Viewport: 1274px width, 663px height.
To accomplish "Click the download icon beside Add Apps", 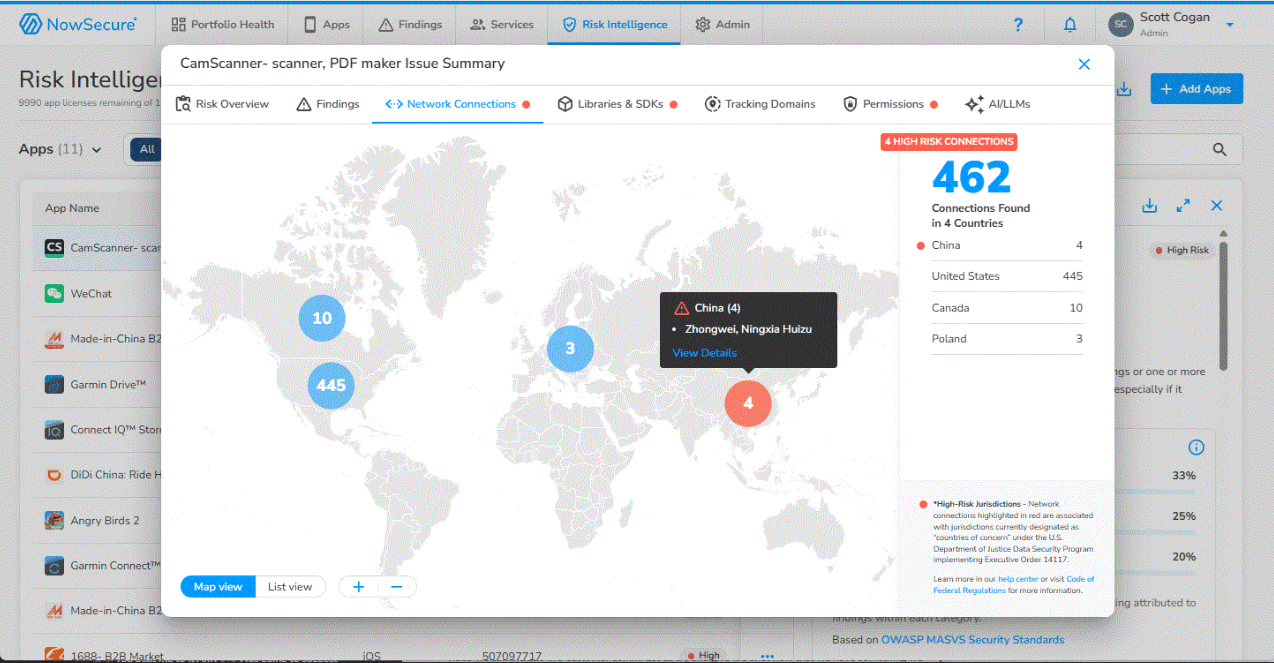I will pyautogui.click(x=1124, y=89).
